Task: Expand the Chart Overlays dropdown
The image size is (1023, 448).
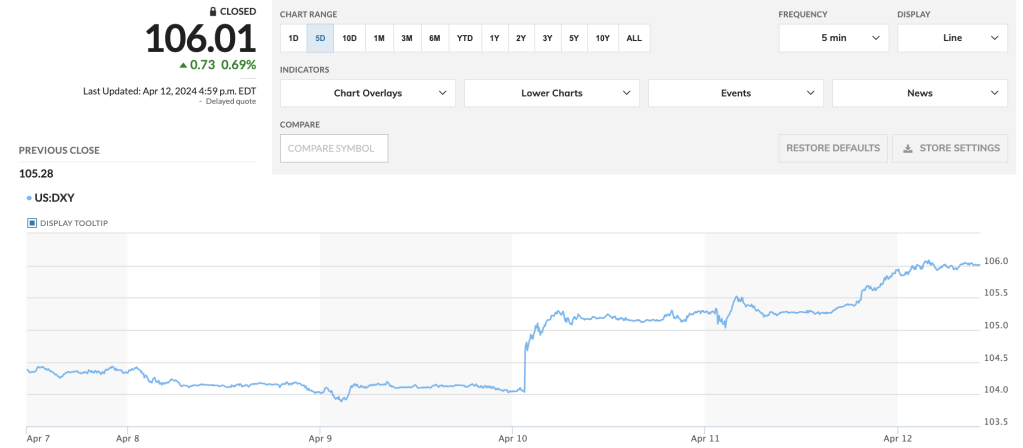Action: [368, 93]
